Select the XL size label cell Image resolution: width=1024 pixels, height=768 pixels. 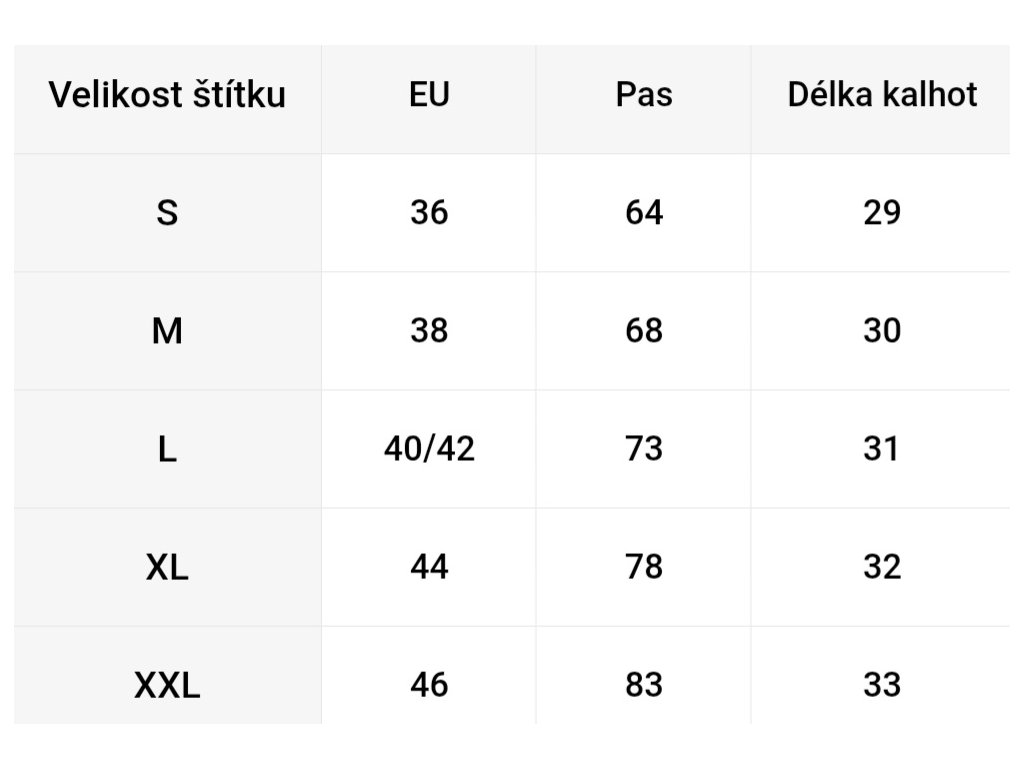pos(167,567)
